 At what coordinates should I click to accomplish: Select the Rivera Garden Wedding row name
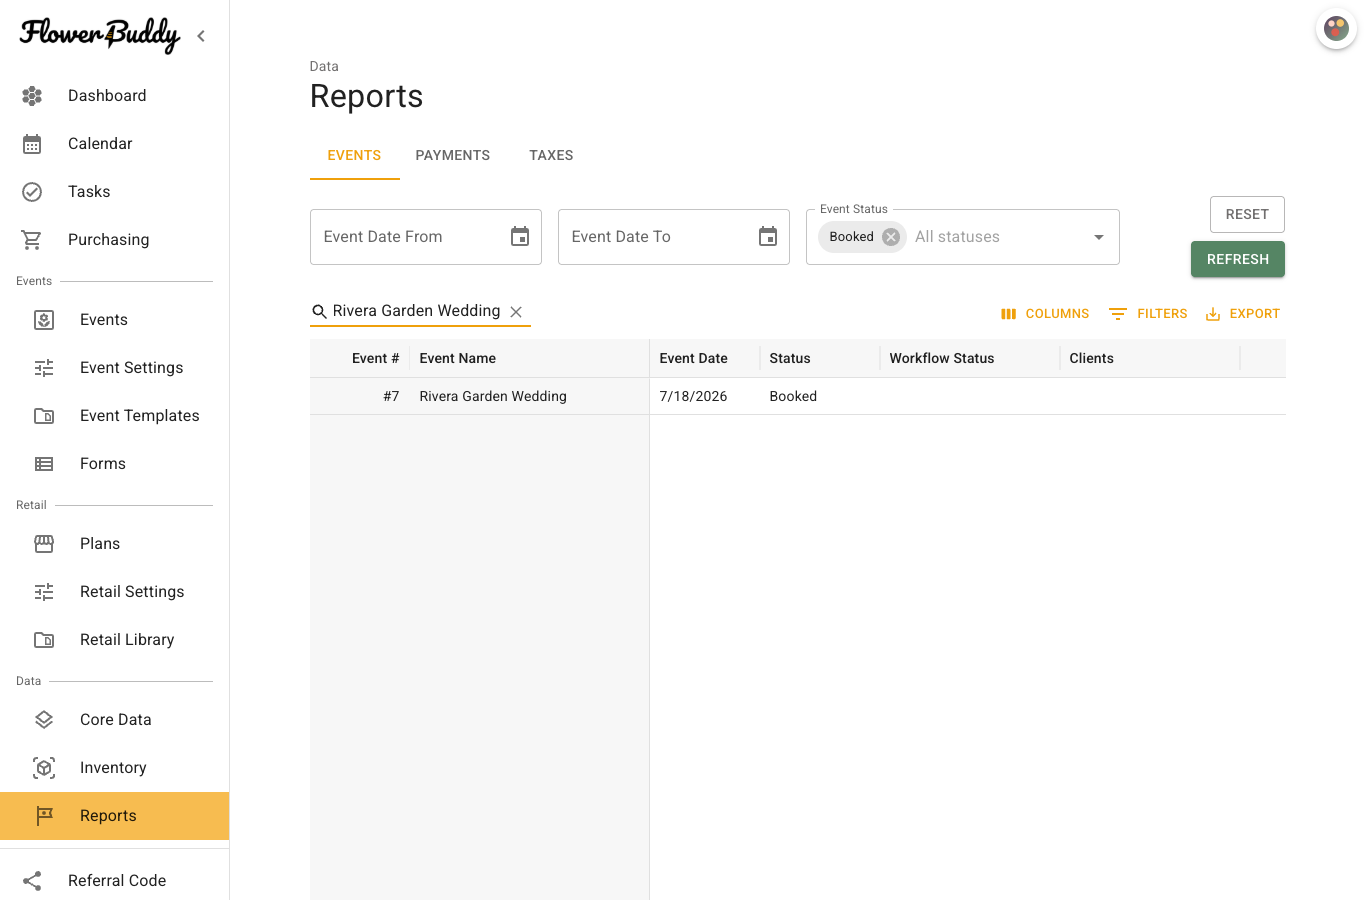(493, 397)
